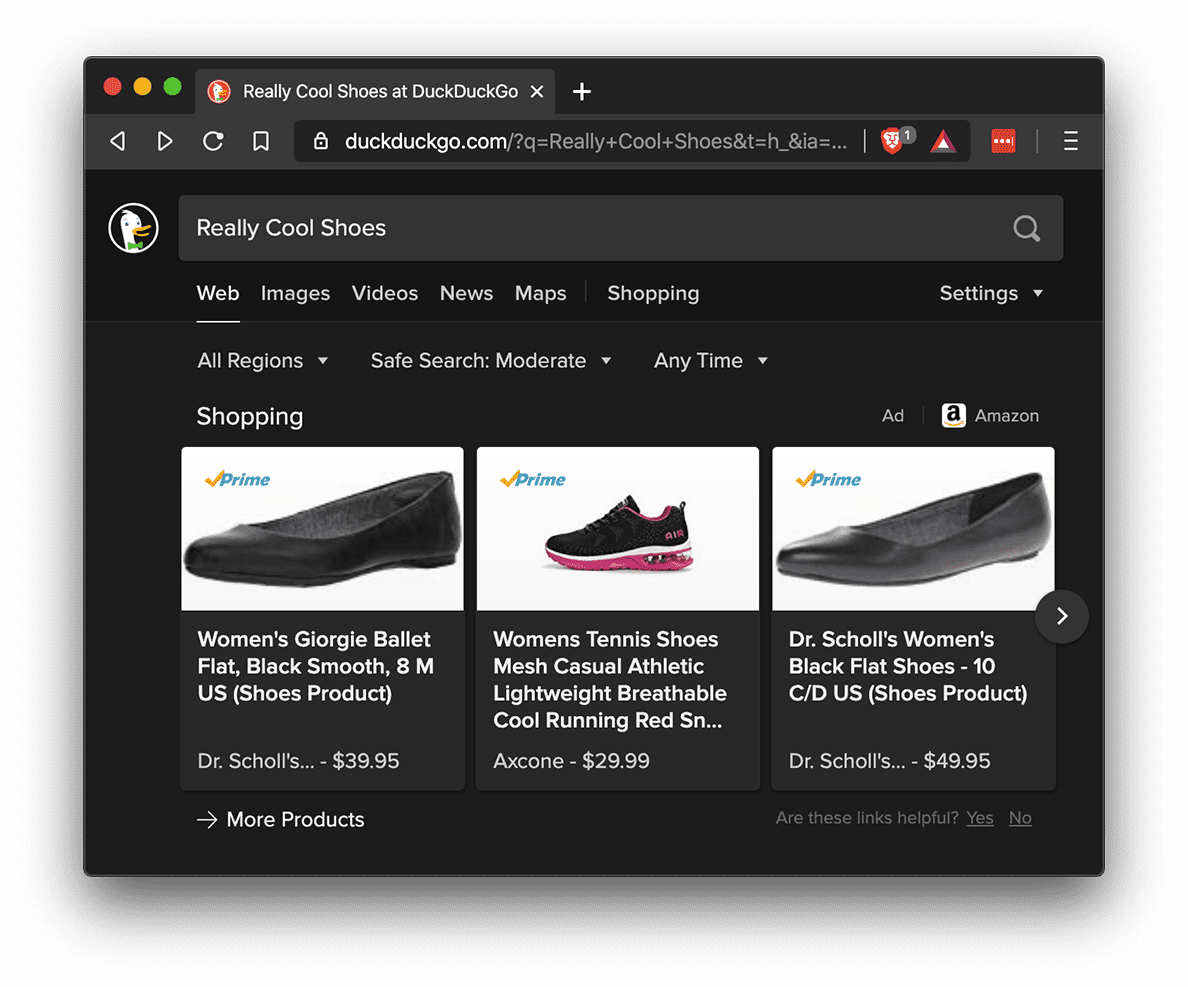Open the red password manager extension icon
This screenshot has width=1188, height=987.
1003,141
